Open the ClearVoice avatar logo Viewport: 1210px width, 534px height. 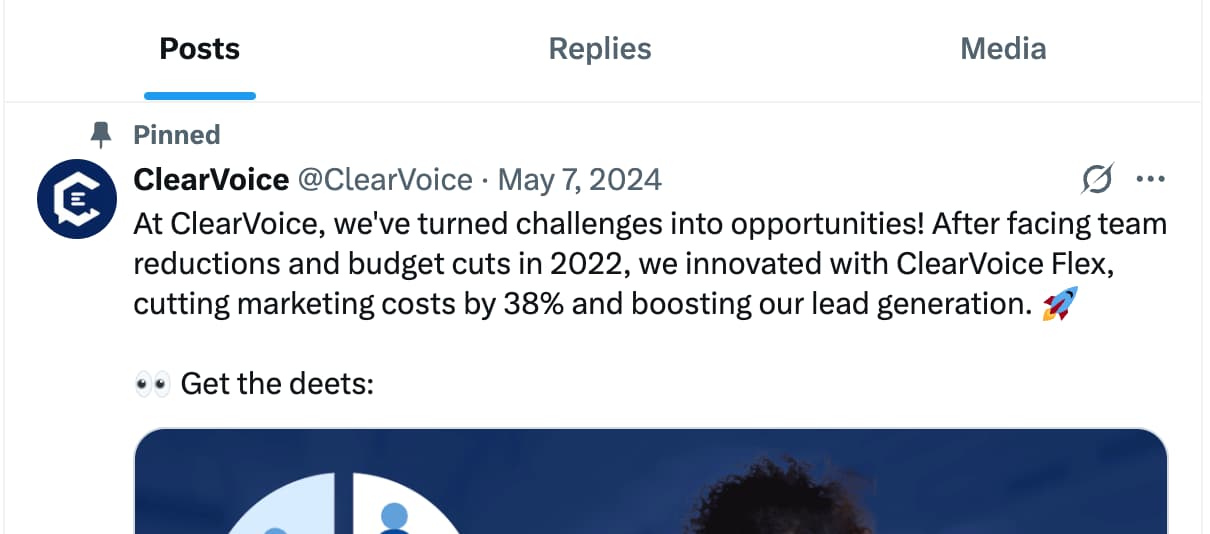click(77, 200)
